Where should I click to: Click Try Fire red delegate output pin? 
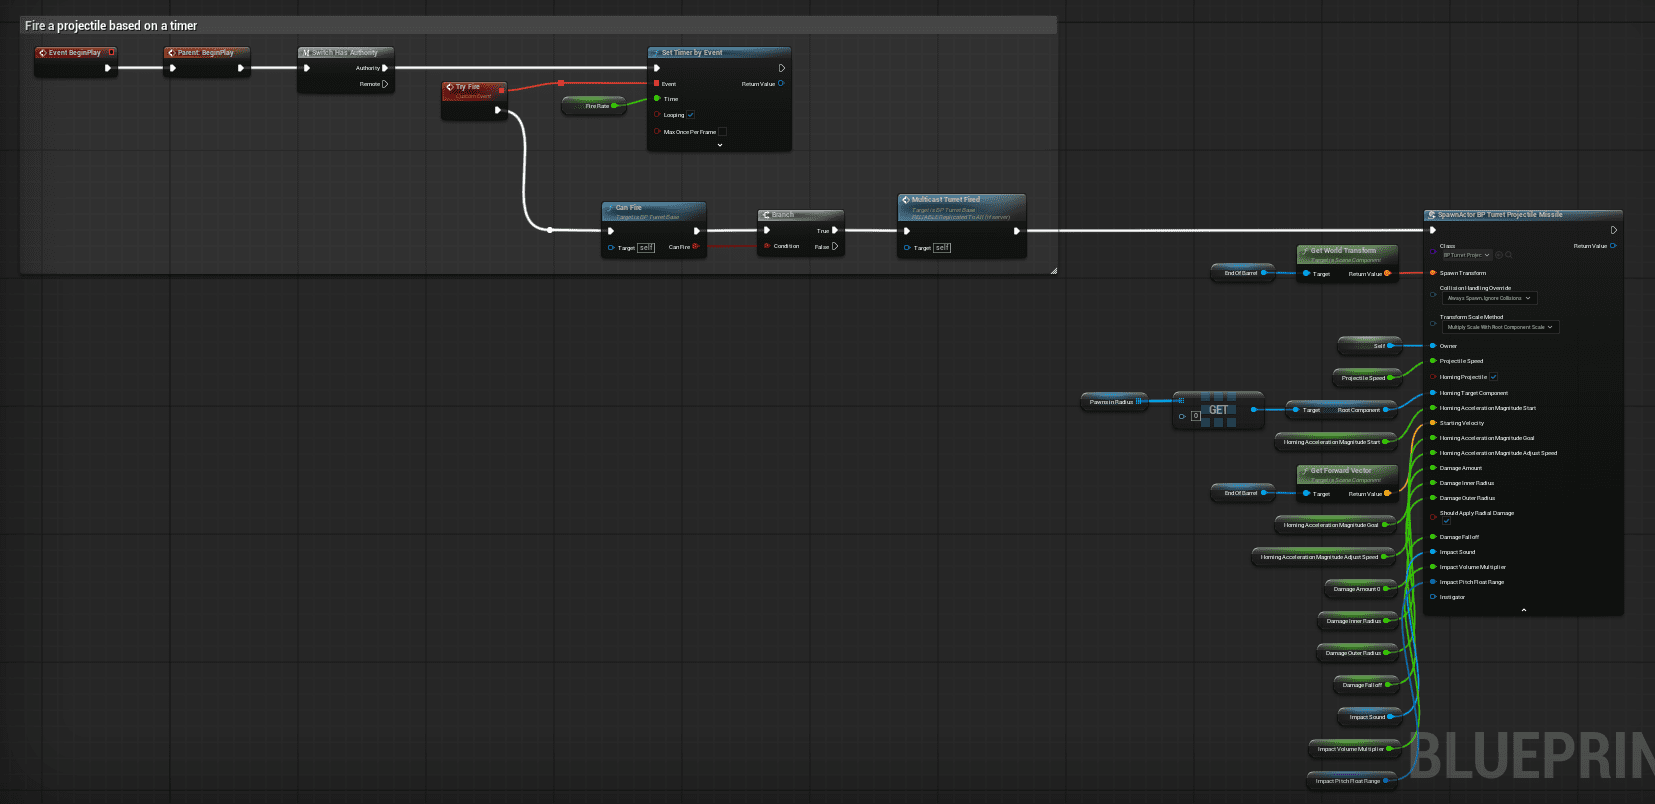[x=501, y=90]
